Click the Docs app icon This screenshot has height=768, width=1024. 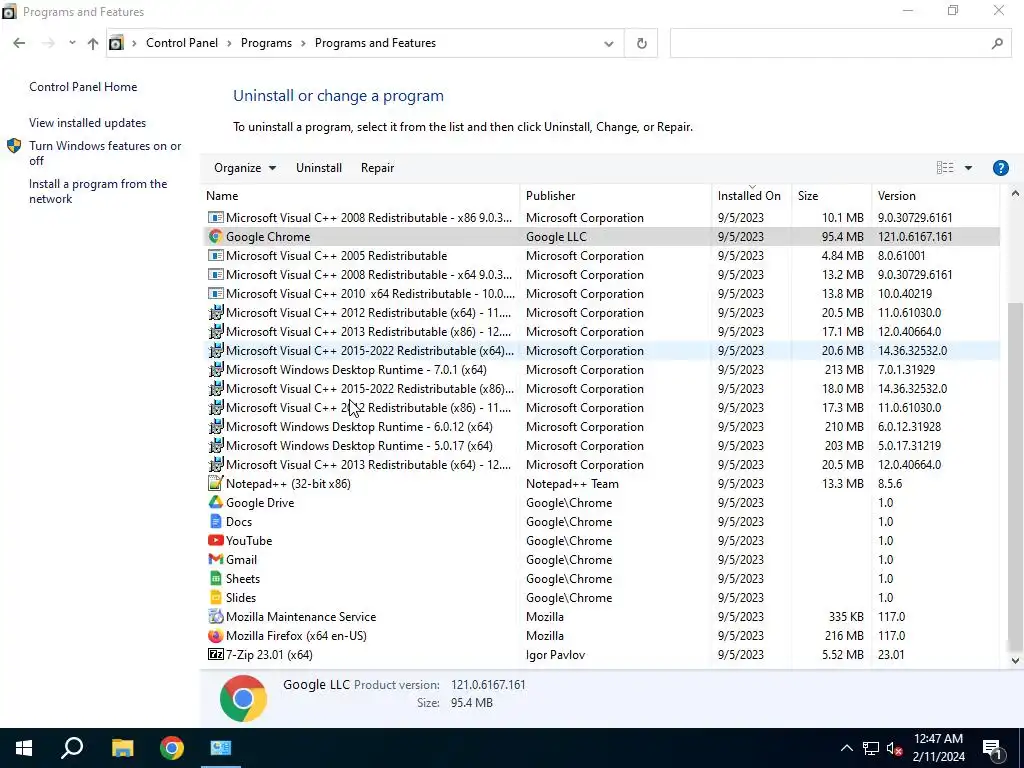(x=215, y=521)
